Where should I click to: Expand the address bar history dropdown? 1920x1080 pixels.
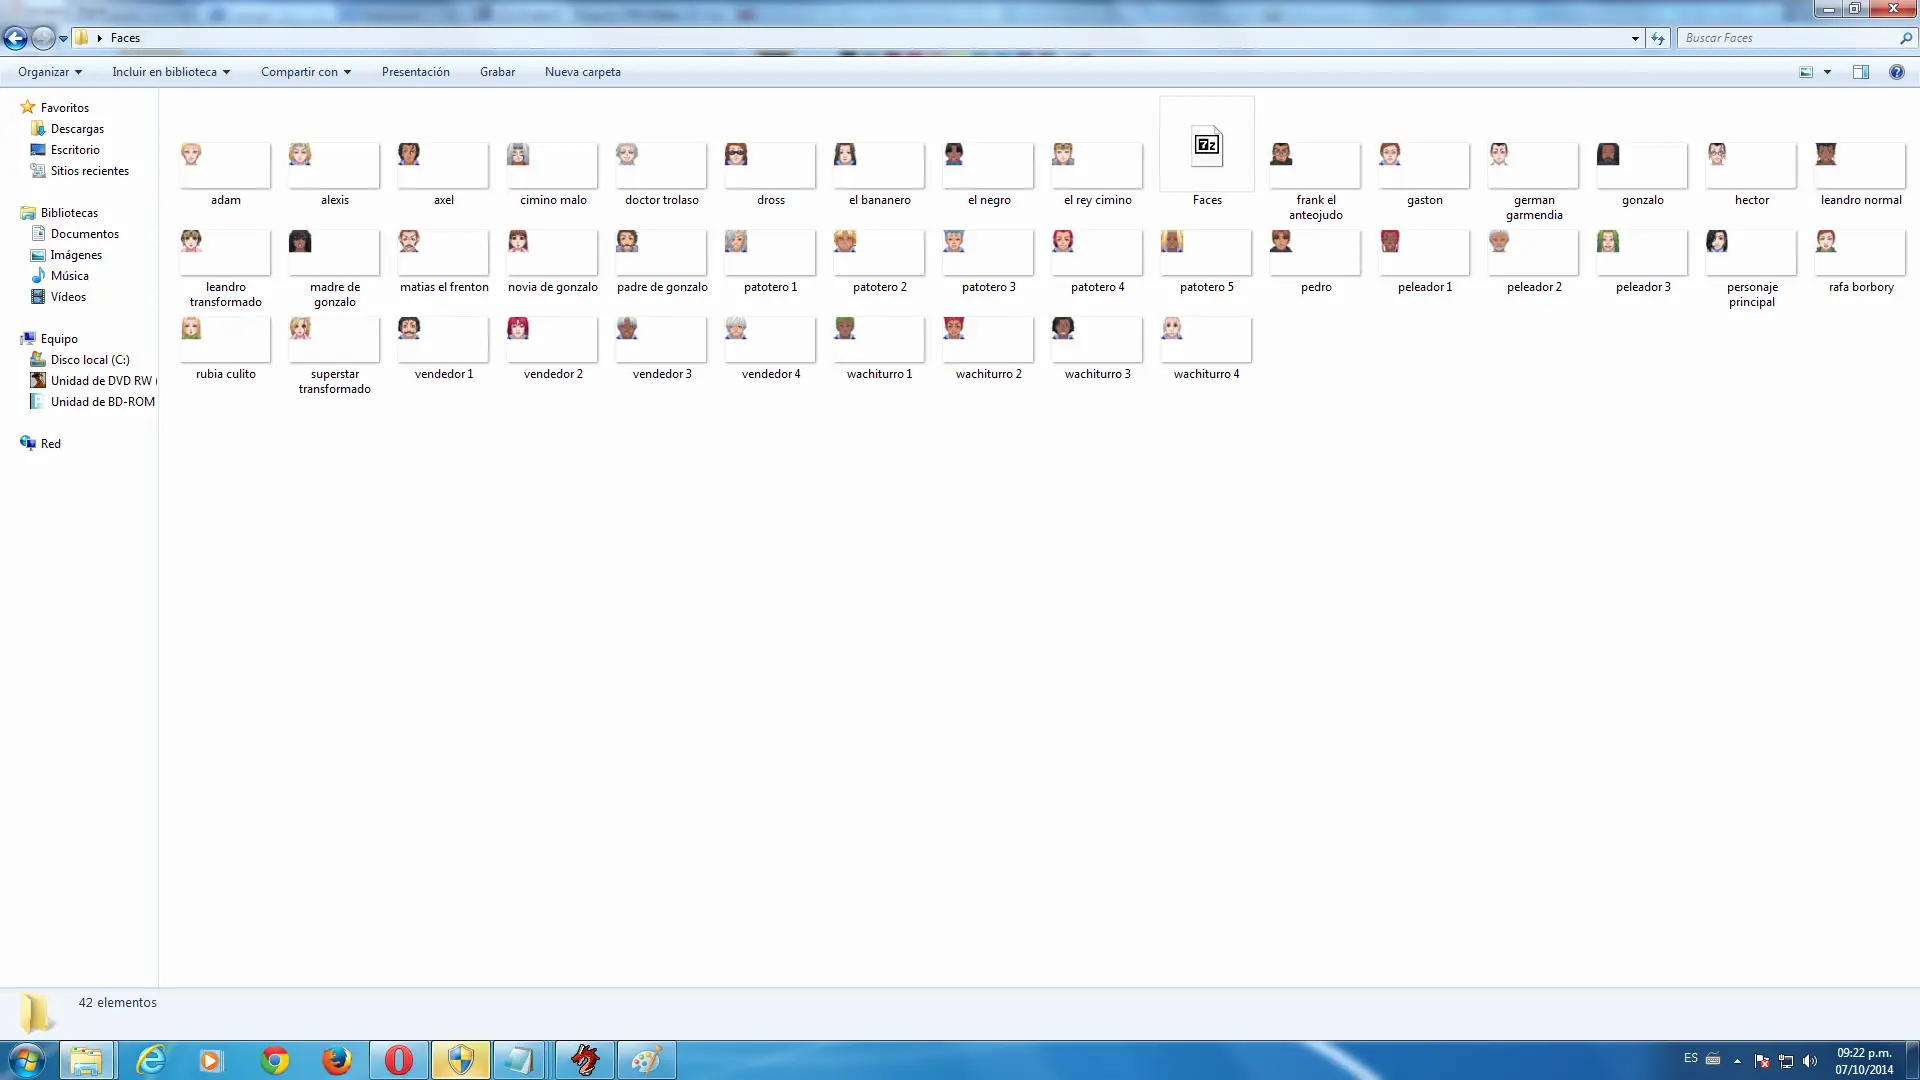(1635, 38)
